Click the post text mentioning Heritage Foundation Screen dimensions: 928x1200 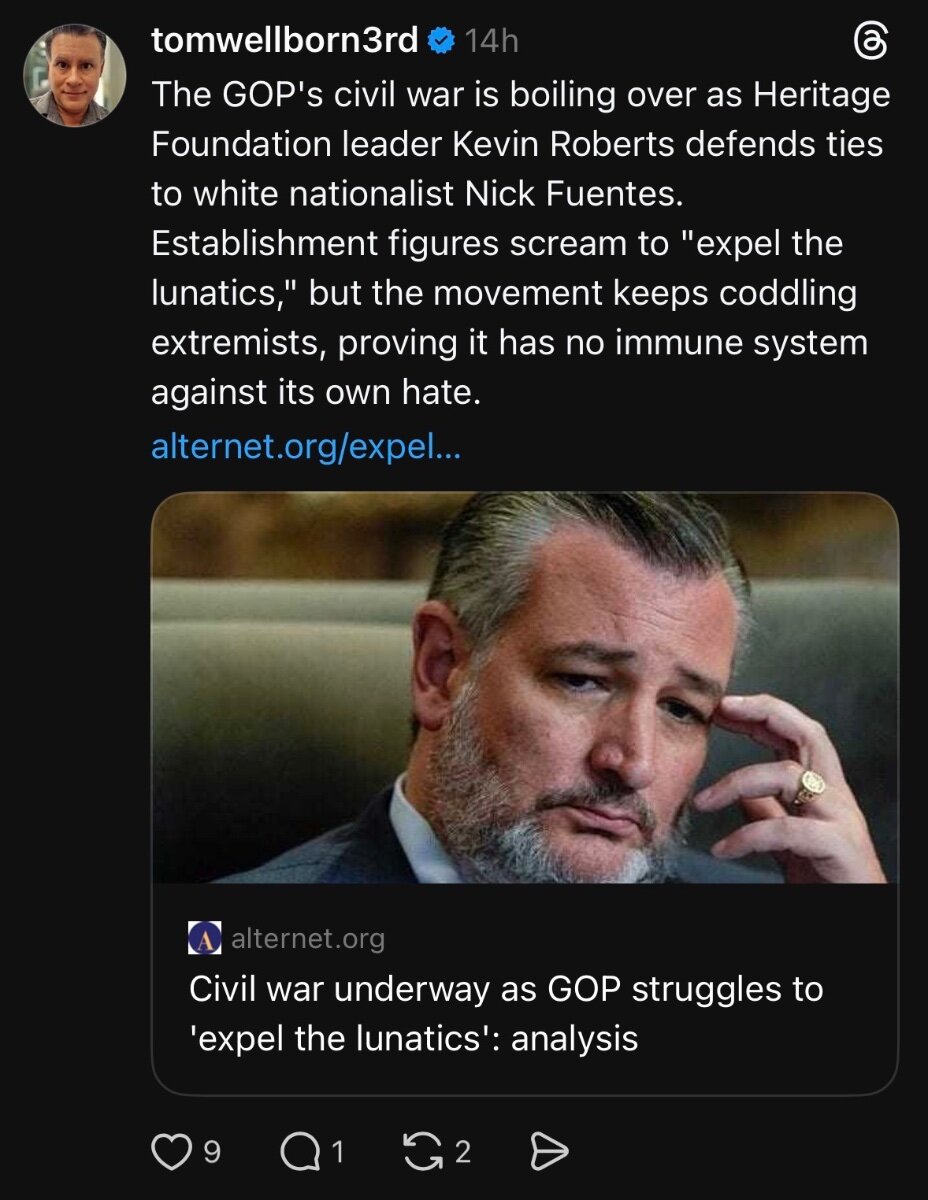click(520, 120)
